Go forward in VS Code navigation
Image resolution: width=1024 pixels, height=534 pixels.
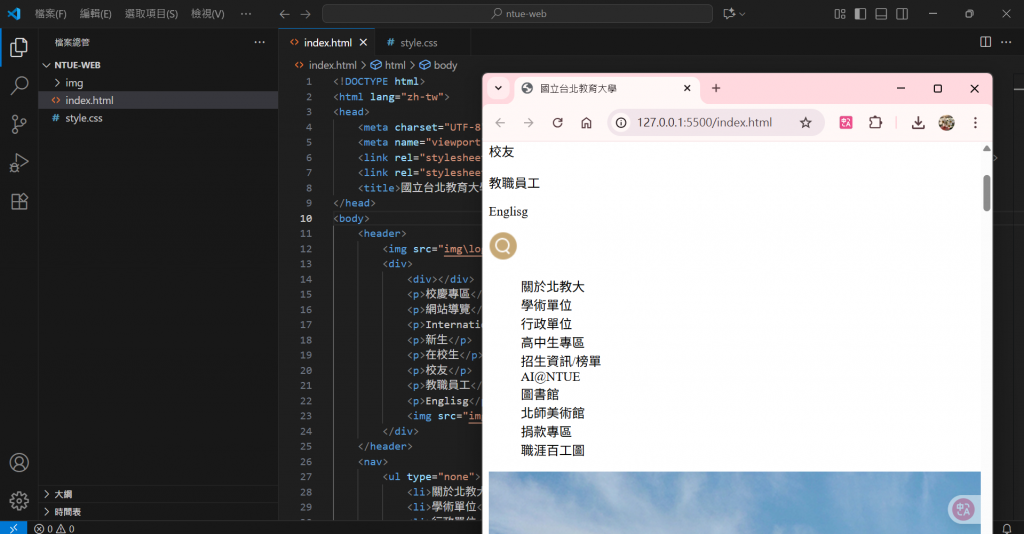pos(305,14)
